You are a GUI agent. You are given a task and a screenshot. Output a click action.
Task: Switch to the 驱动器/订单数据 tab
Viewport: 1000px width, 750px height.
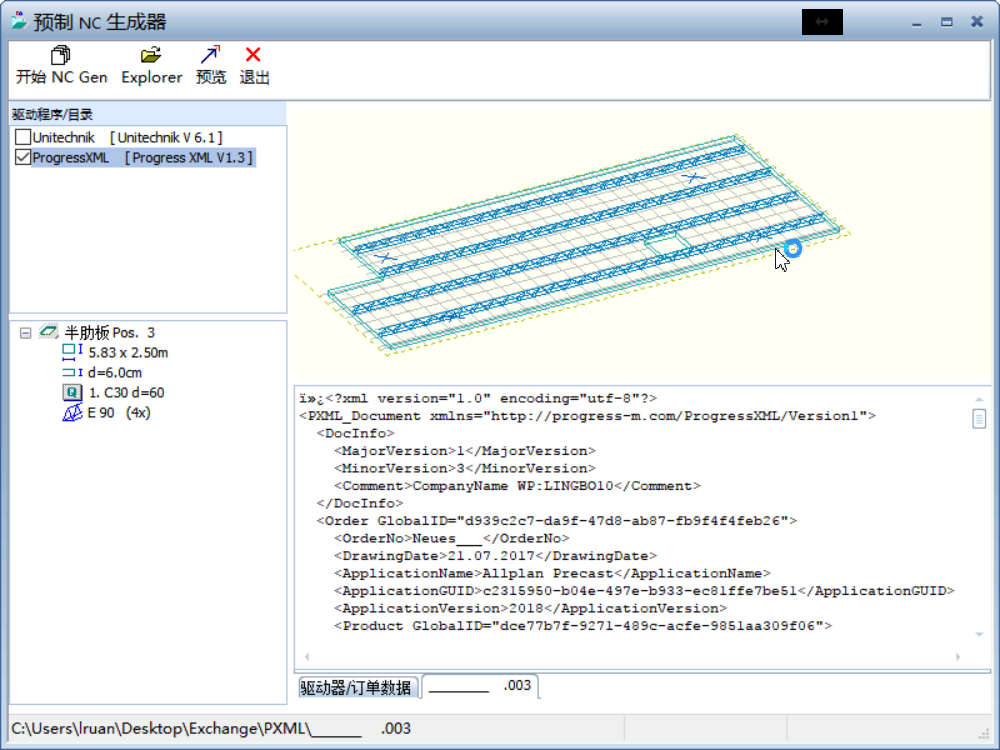click(x=356, y=688)
